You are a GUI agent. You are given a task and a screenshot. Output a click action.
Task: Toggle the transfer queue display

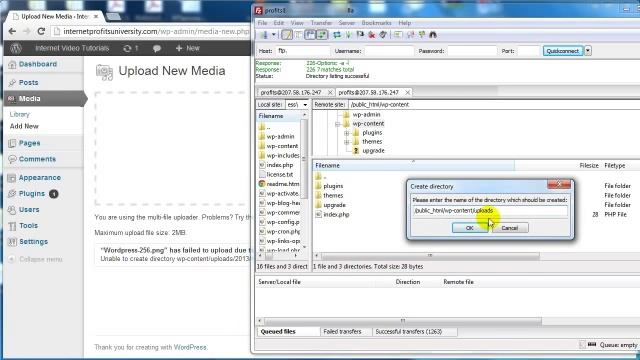click(x=322, y=35)
